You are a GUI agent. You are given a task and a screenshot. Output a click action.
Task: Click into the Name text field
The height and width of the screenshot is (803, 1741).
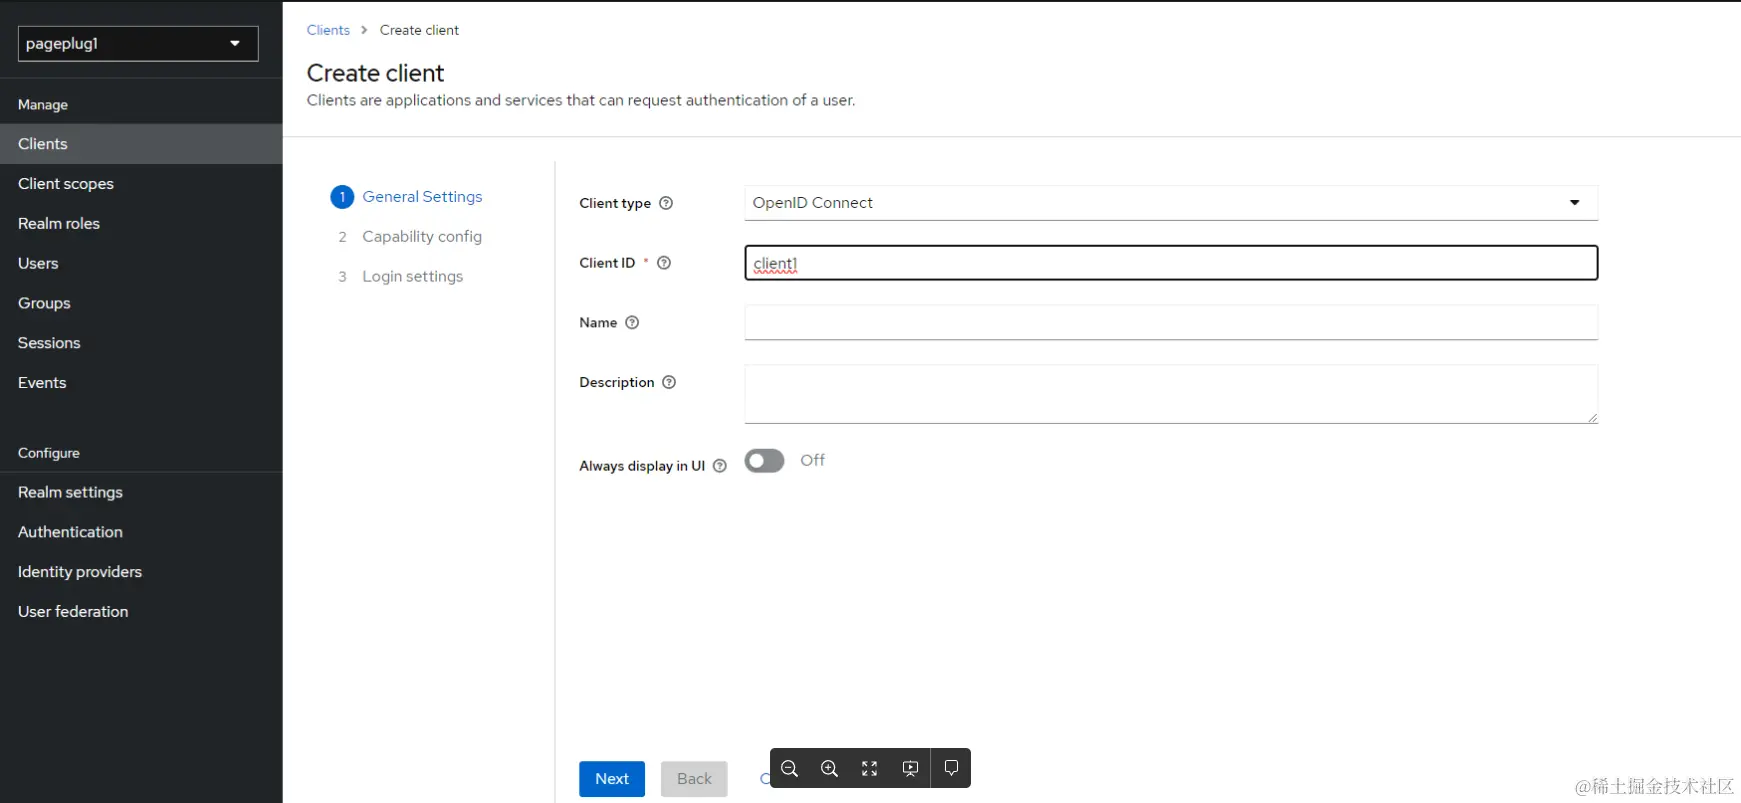1170,323
